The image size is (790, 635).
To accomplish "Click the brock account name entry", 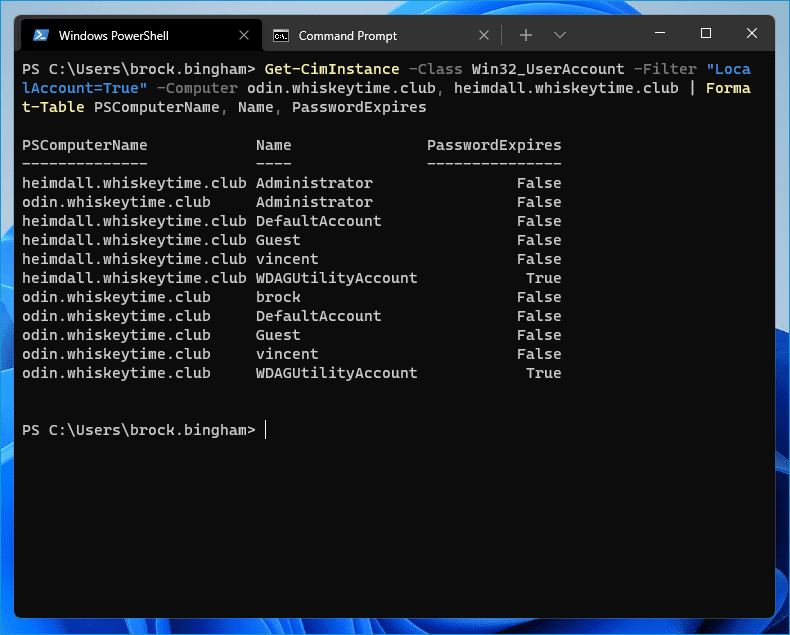I will click(278, 297).
